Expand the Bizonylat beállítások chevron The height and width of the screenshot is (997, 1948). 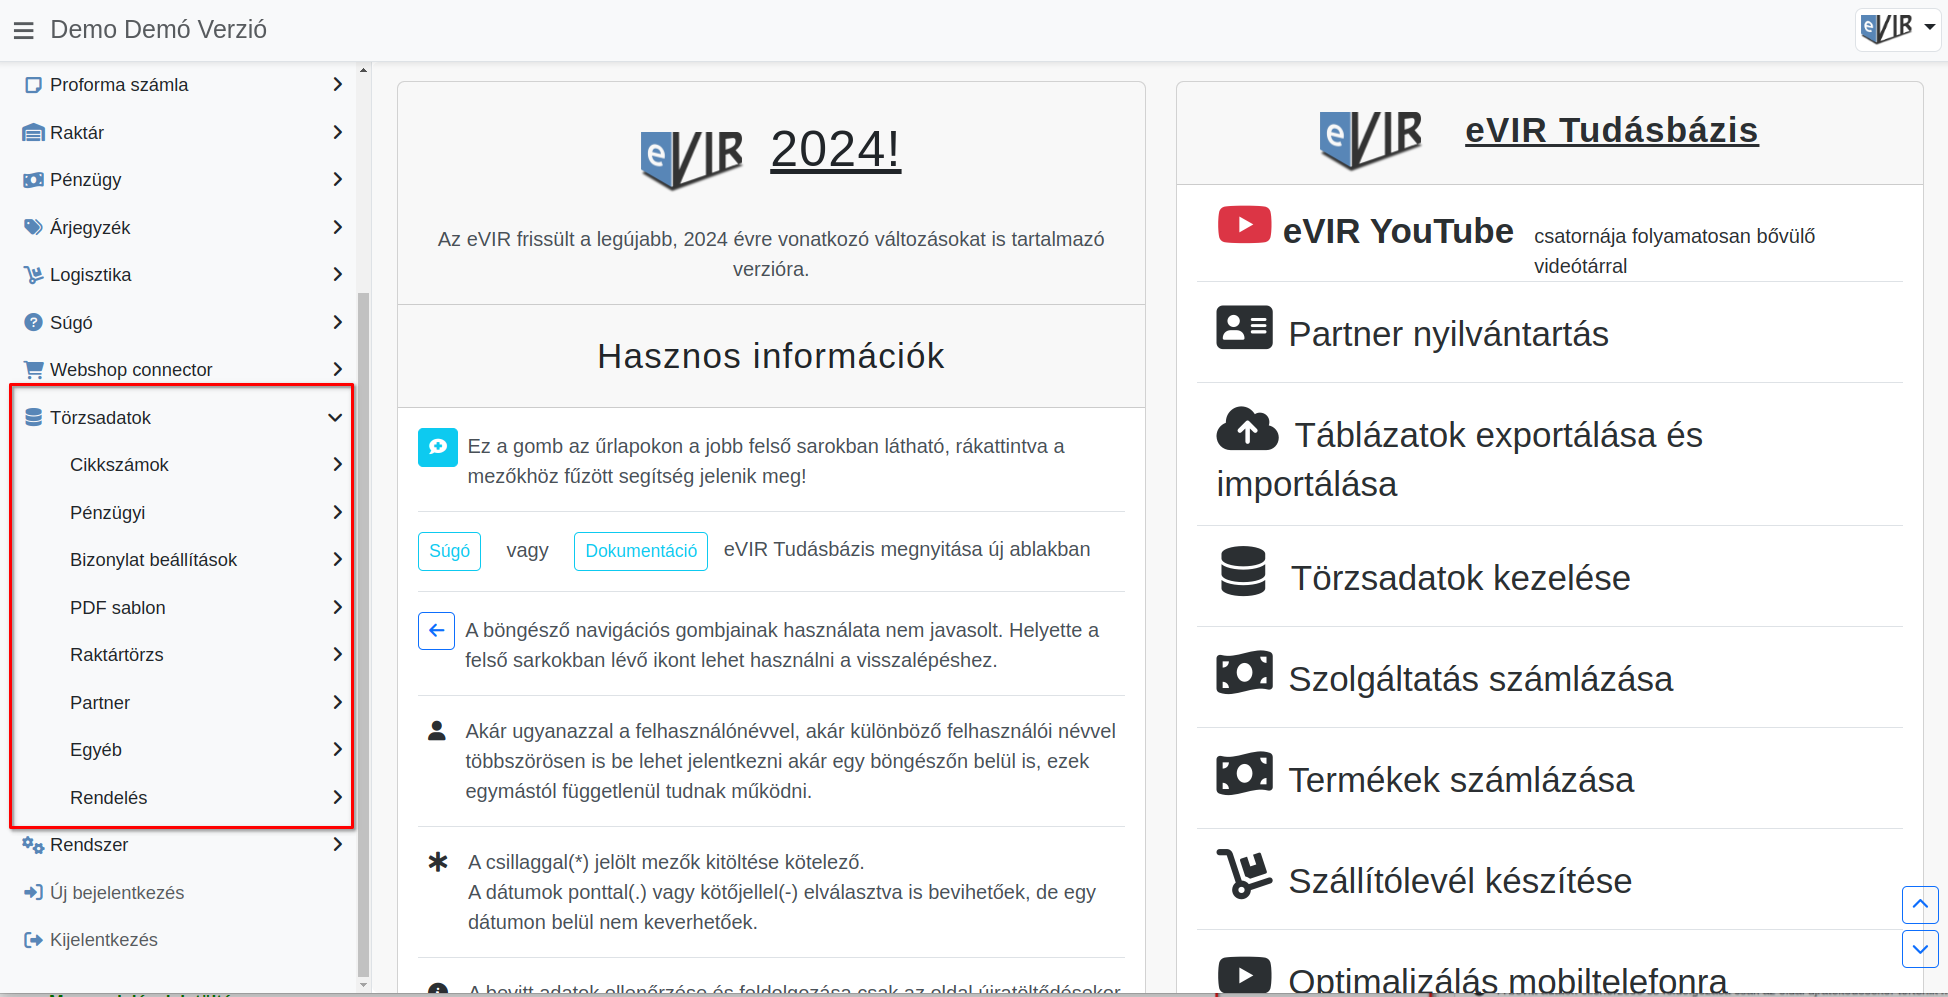tap(337, 560)
